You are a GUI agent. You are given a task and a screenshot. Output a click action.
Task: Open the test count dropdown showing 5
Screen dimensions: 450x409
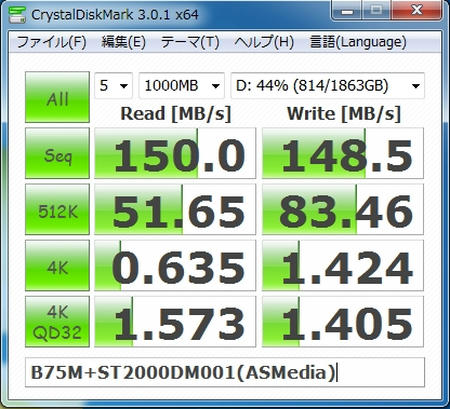click(x=114, y=86)
